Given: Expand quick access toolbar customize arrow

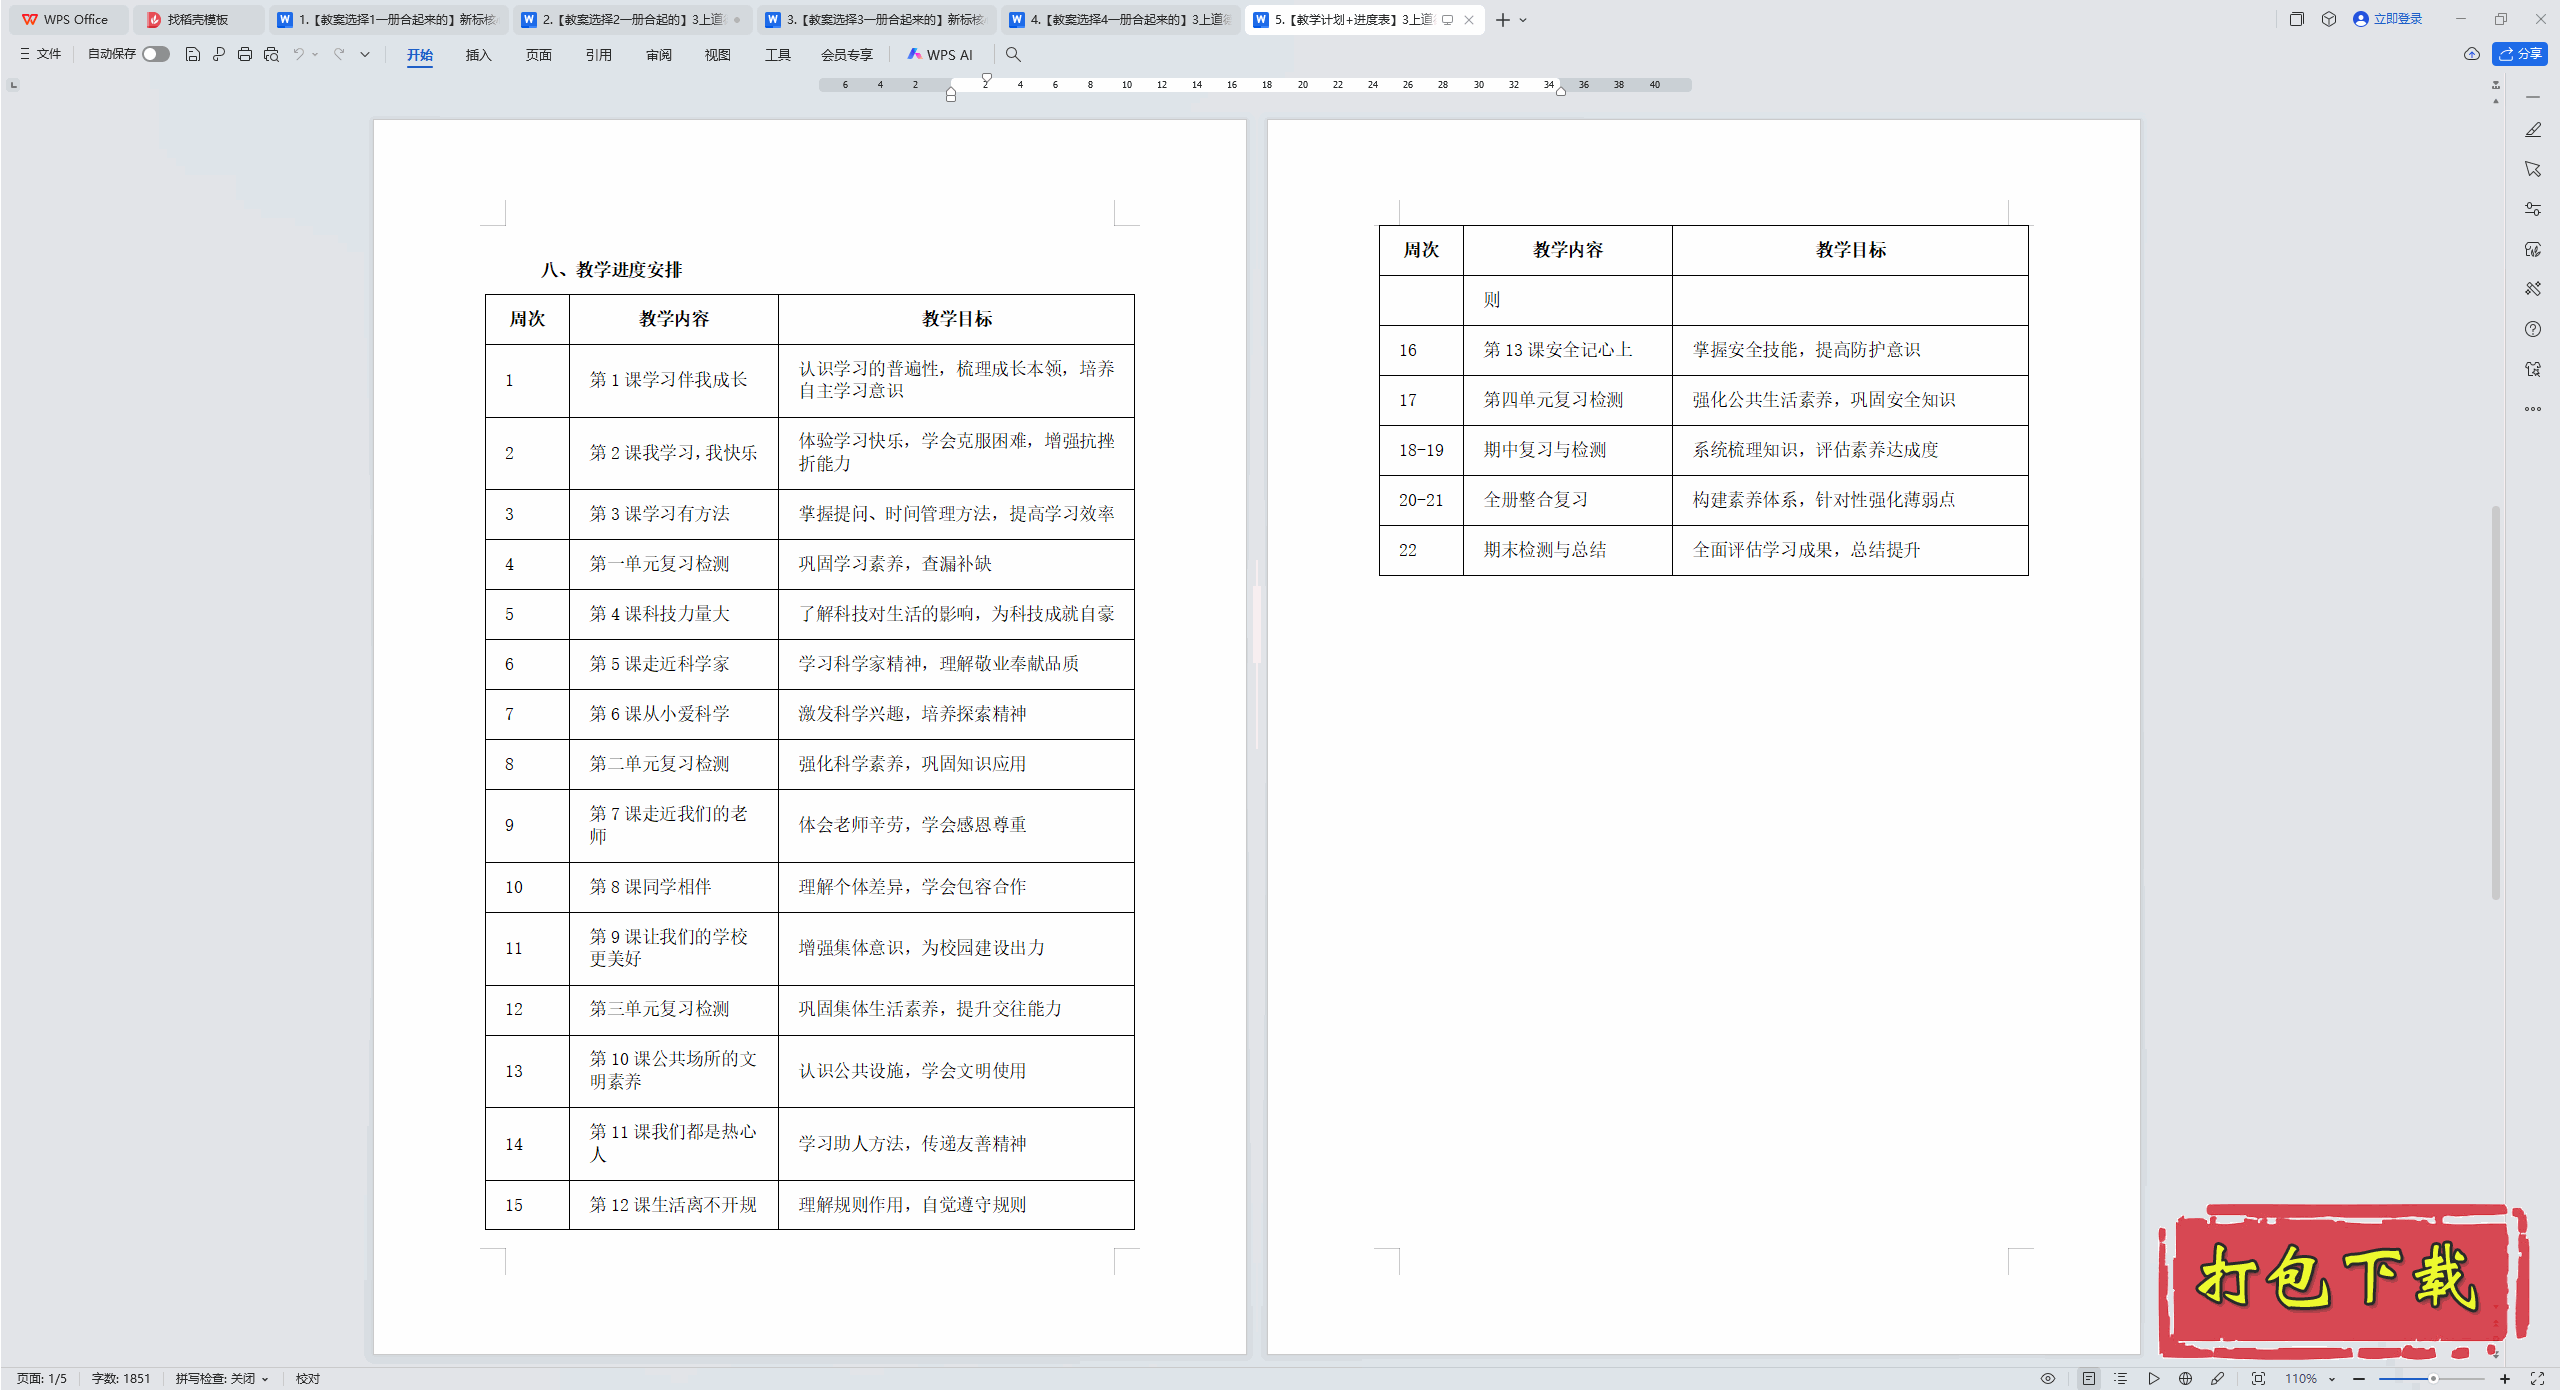Looking at the screenshot, I should click(x=365, y=54).
